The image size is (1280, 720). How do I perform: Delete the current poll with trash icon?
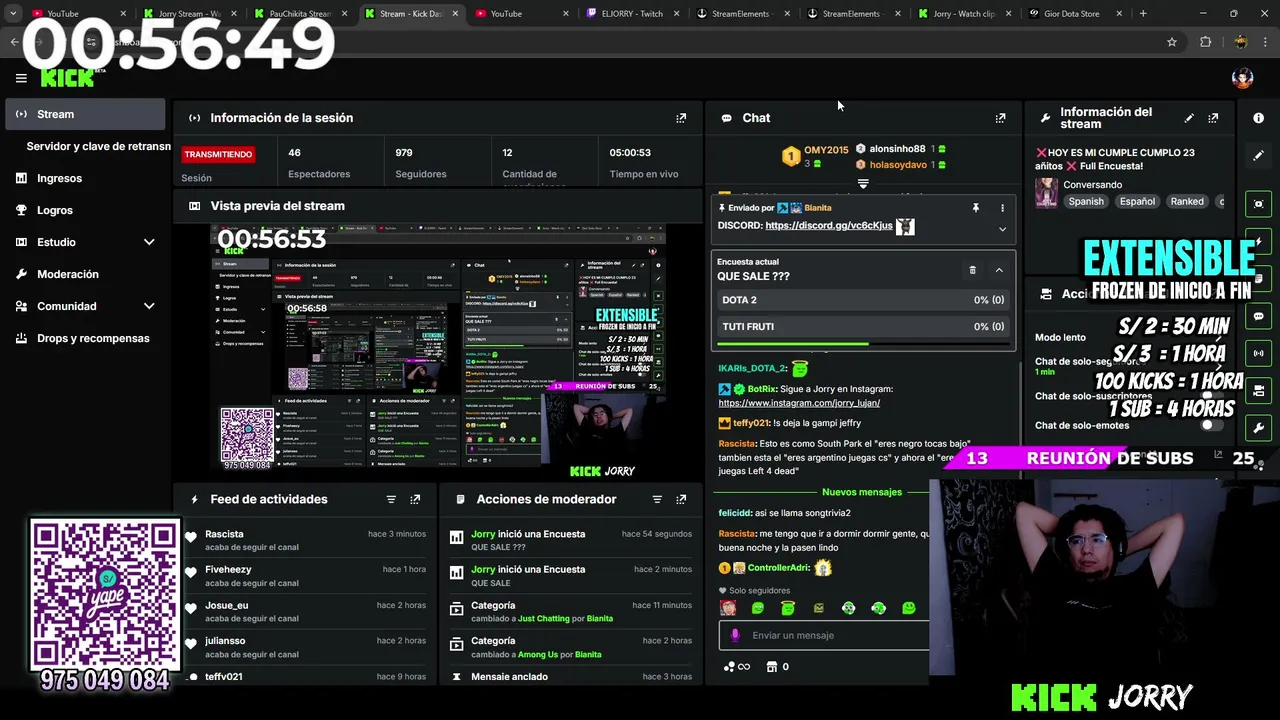click(972, 270)
